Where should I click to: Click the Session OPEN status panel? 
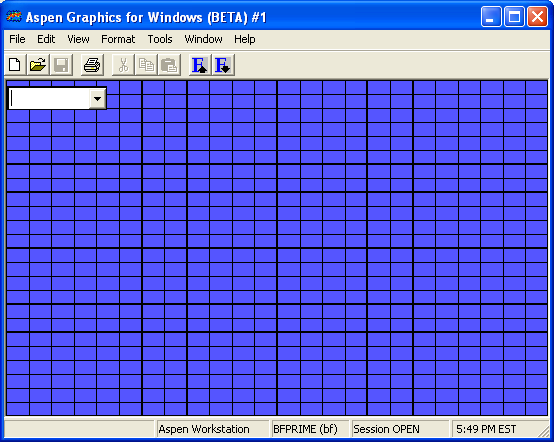coord(399,429)
